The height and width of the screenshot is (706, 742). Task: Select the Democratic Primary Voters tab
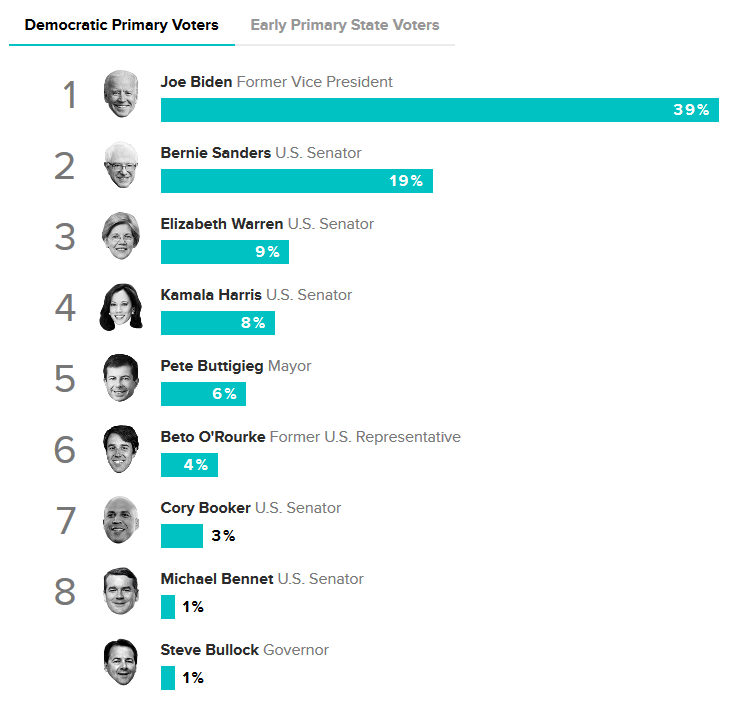(x=121, y=25)
